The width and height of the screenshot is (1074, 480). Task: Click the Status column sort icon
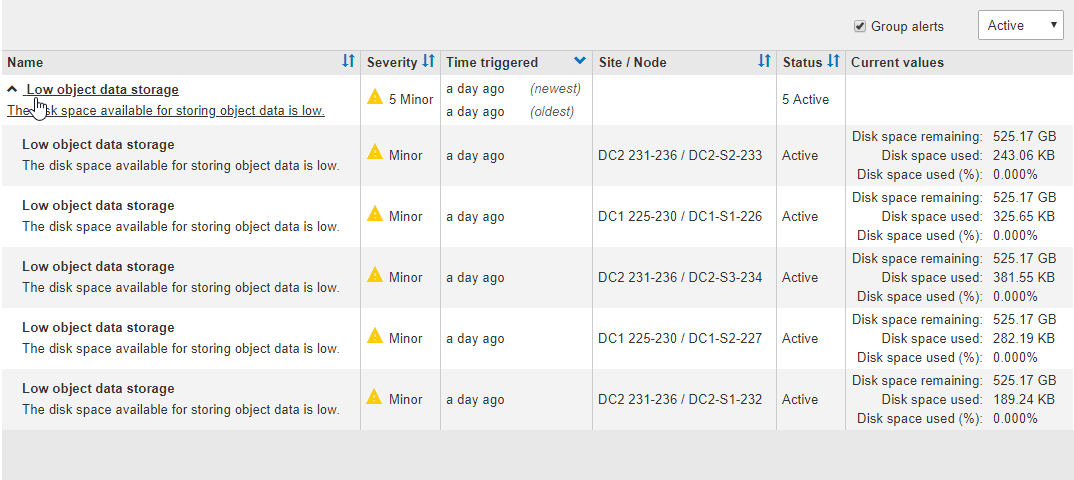(833, 62)
